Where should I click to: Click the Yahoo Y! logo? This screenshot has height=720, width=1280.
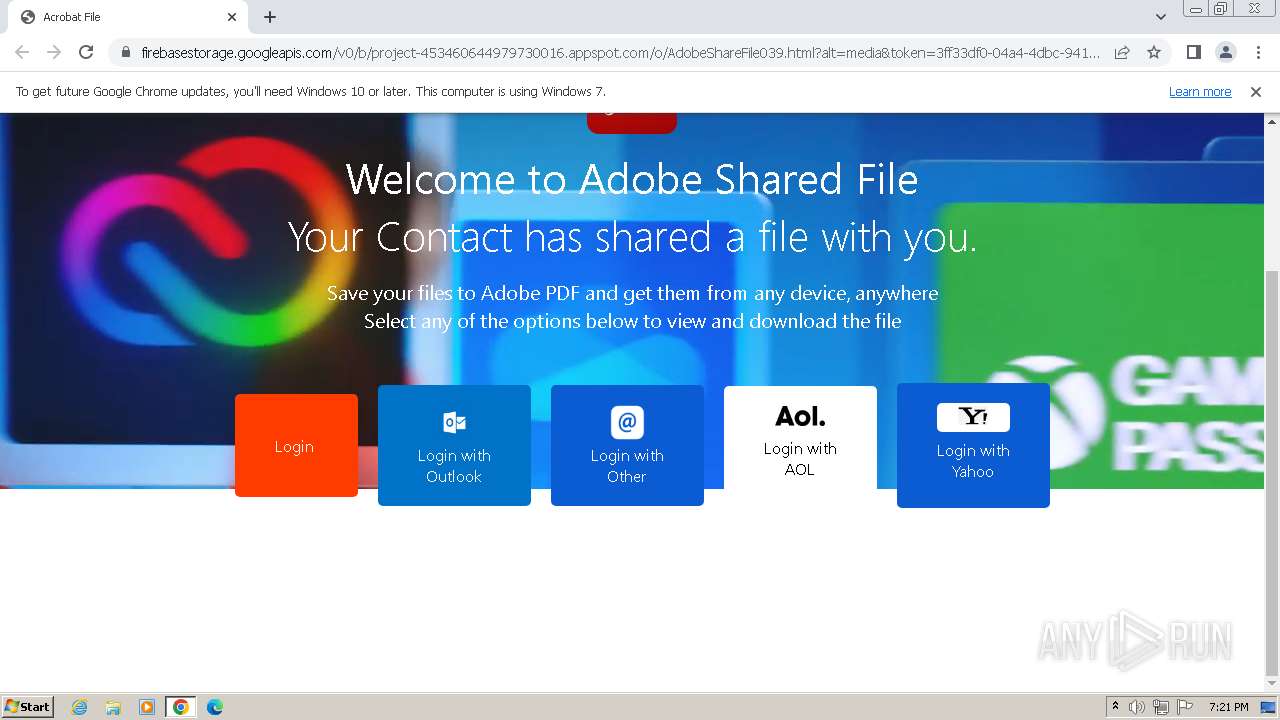(973, 417)
